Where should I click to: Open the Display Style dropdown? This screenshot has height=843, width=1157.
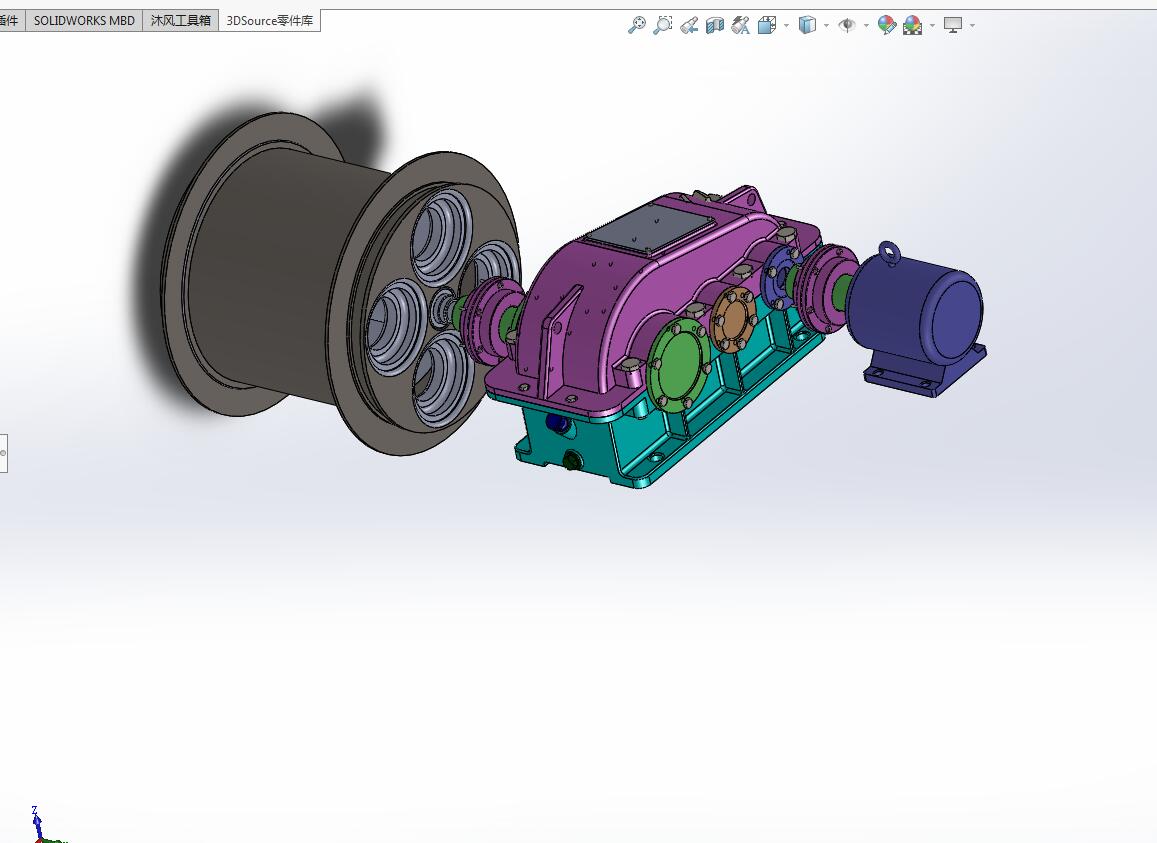(x=824, y=26)
